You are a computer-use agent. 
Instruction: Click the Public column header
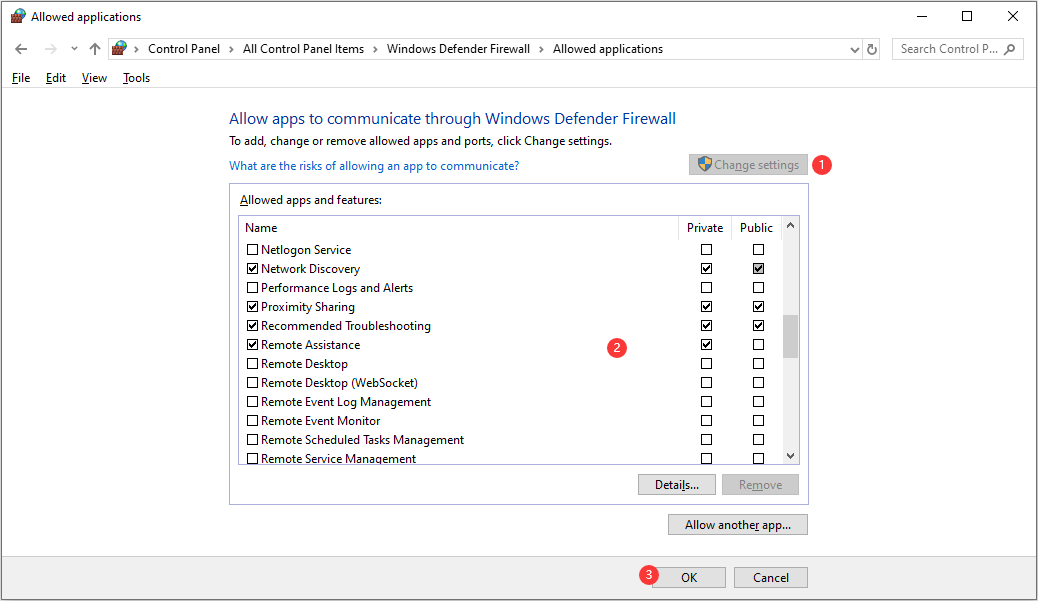(x=757, y=228)
